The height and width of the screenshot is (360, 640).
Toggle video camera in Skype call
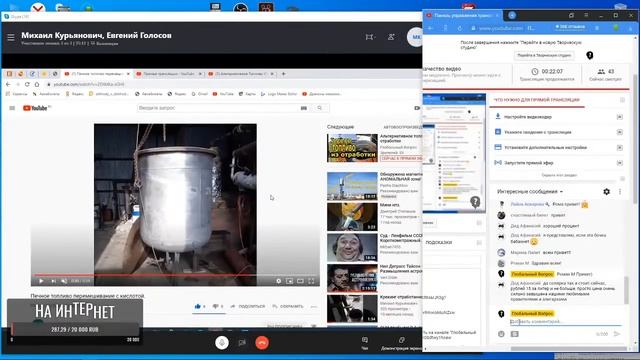tap(242, 343)
